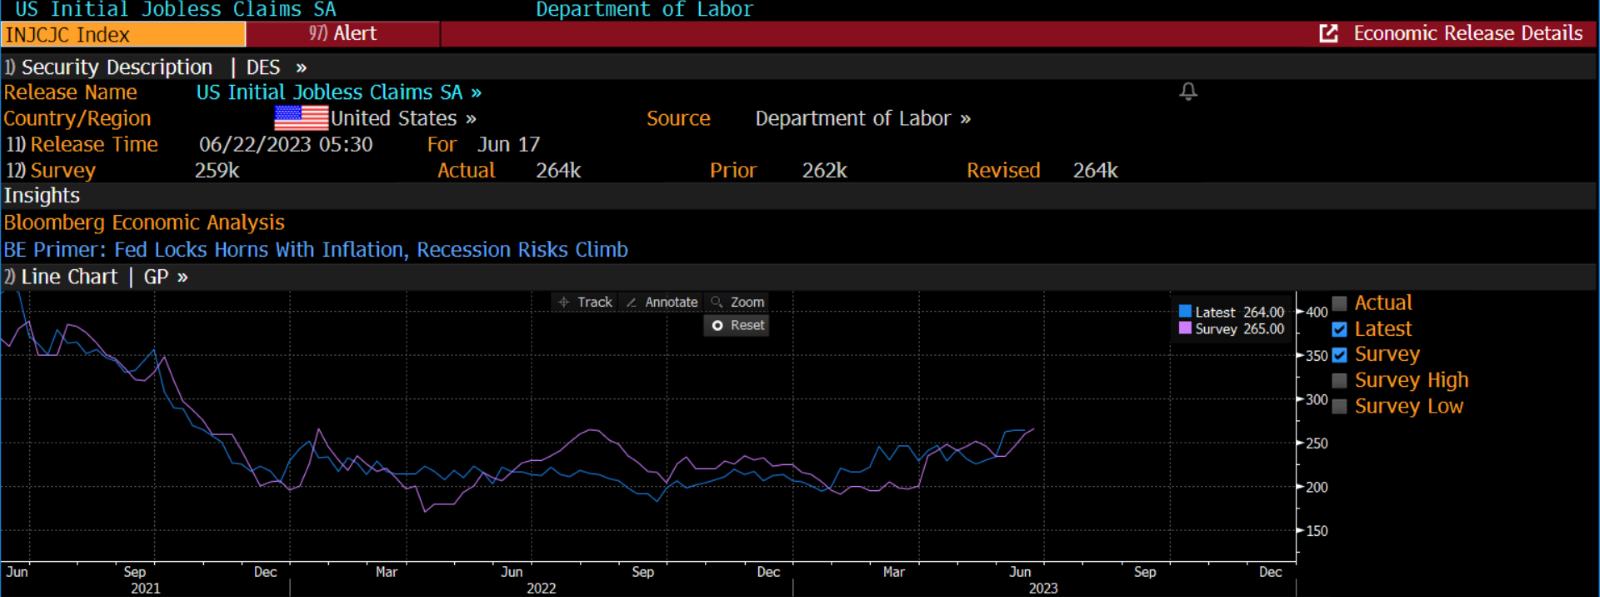This screenshot has height=597, width=1600.
Task: Click the INJCJC Index input field
Action: (124, 35)
